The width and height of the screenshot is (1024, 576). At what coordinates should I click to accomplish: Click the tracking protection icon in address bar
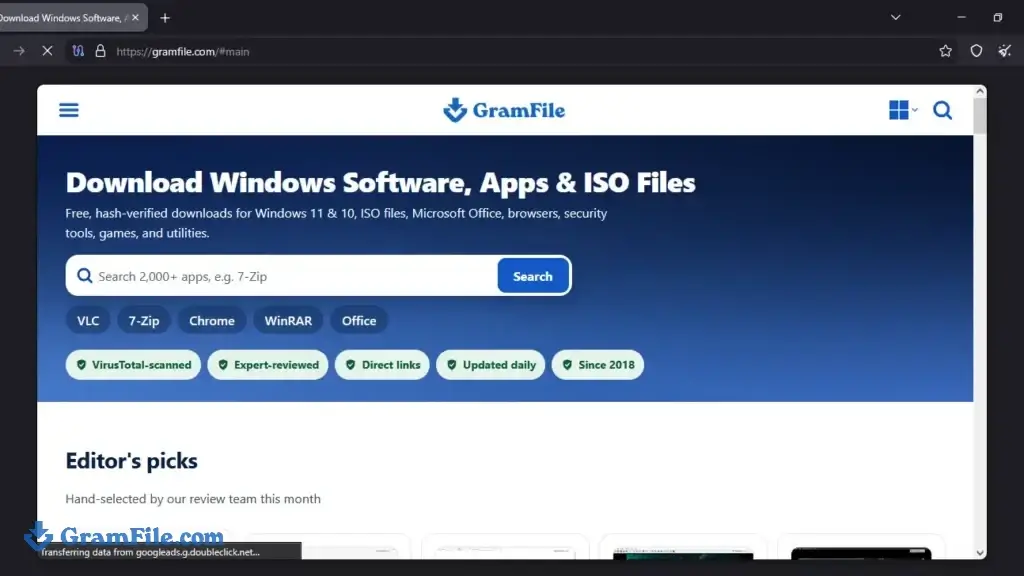pyautogui.click(x=78, y=51)
